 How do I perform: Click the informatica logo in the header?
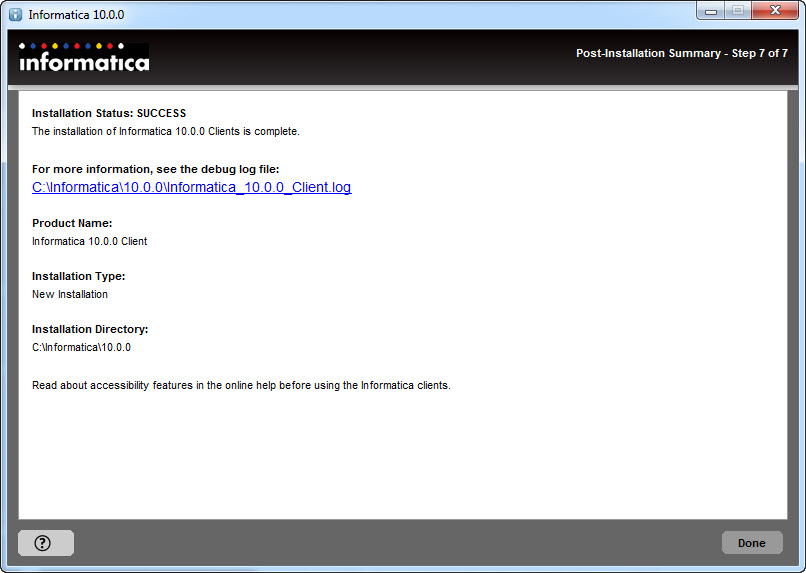tap(84, 57)
